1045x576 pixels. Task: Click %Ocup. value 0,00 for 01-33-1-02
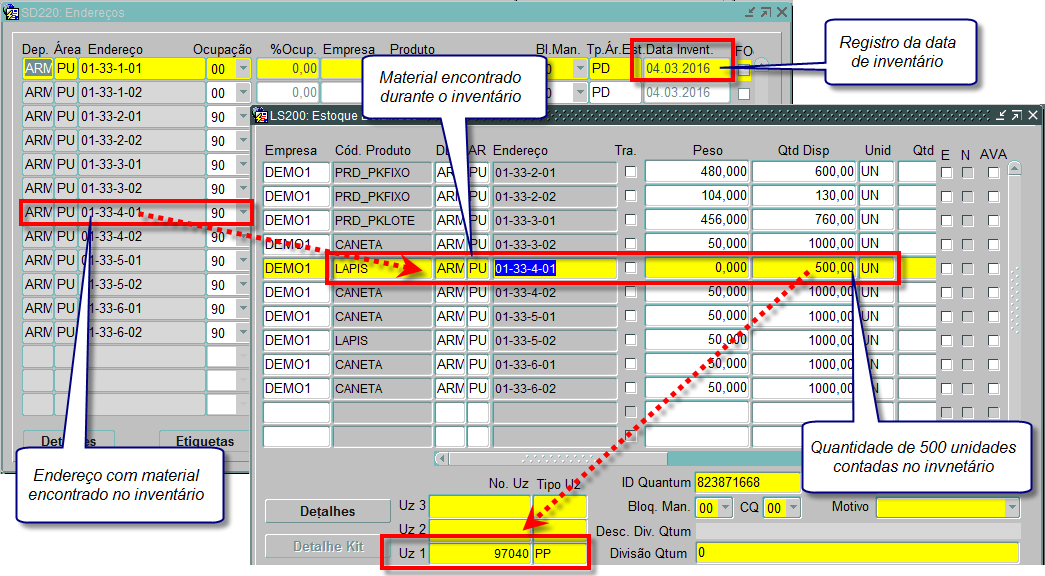(287, 92)
